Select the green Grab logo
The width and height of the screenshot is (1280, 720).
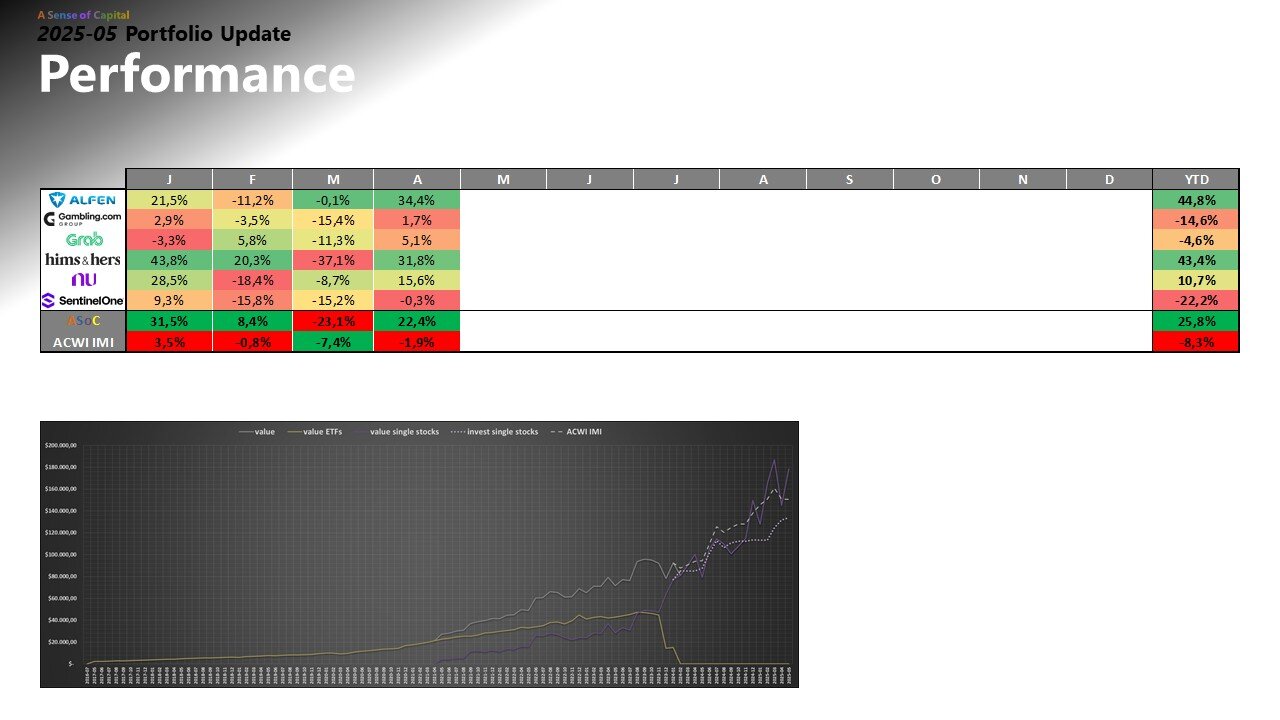click(x=83, y=240)
